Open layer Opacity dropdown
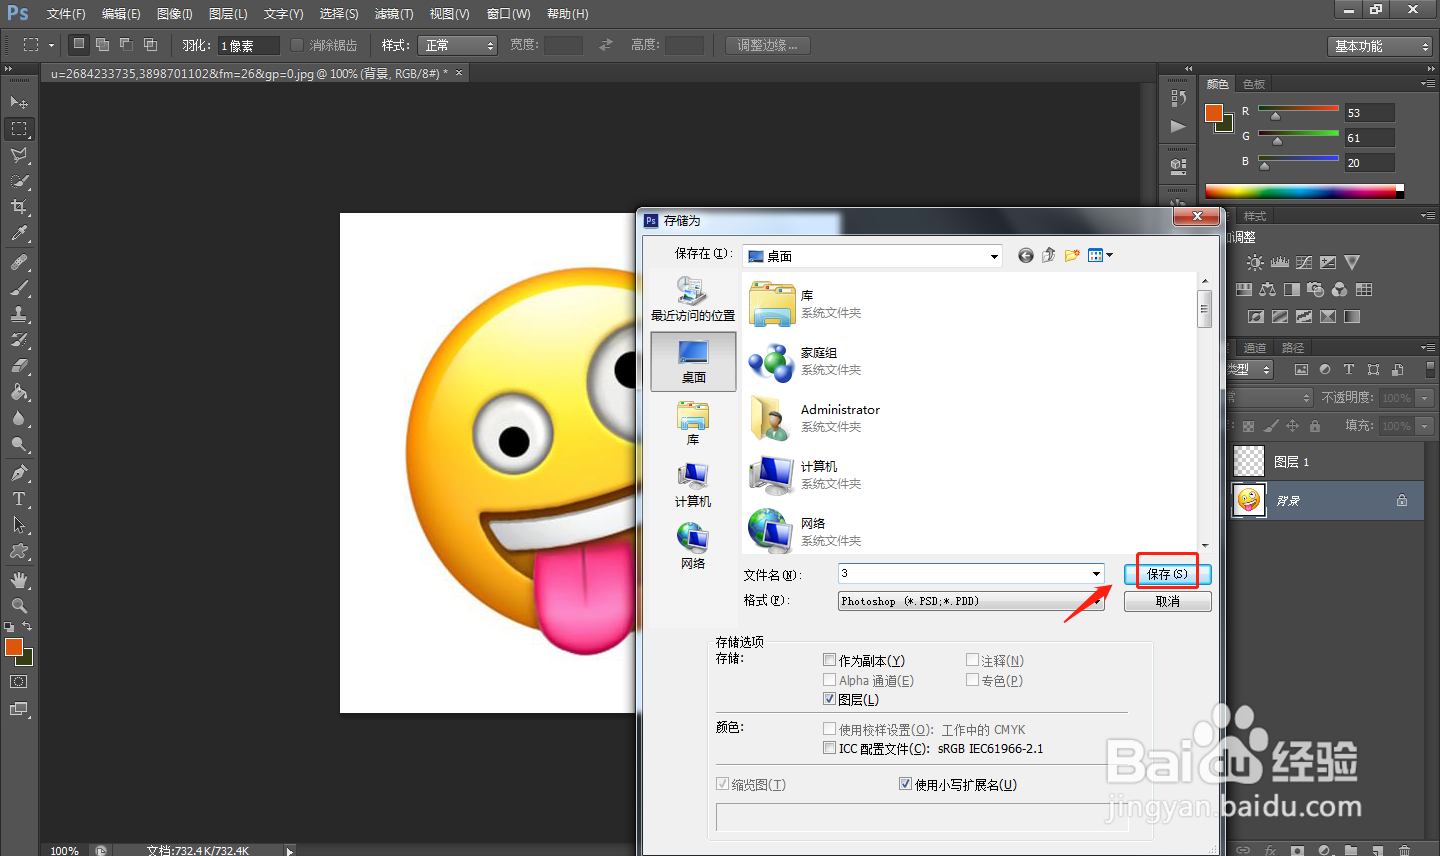 tap(1425, 398)
